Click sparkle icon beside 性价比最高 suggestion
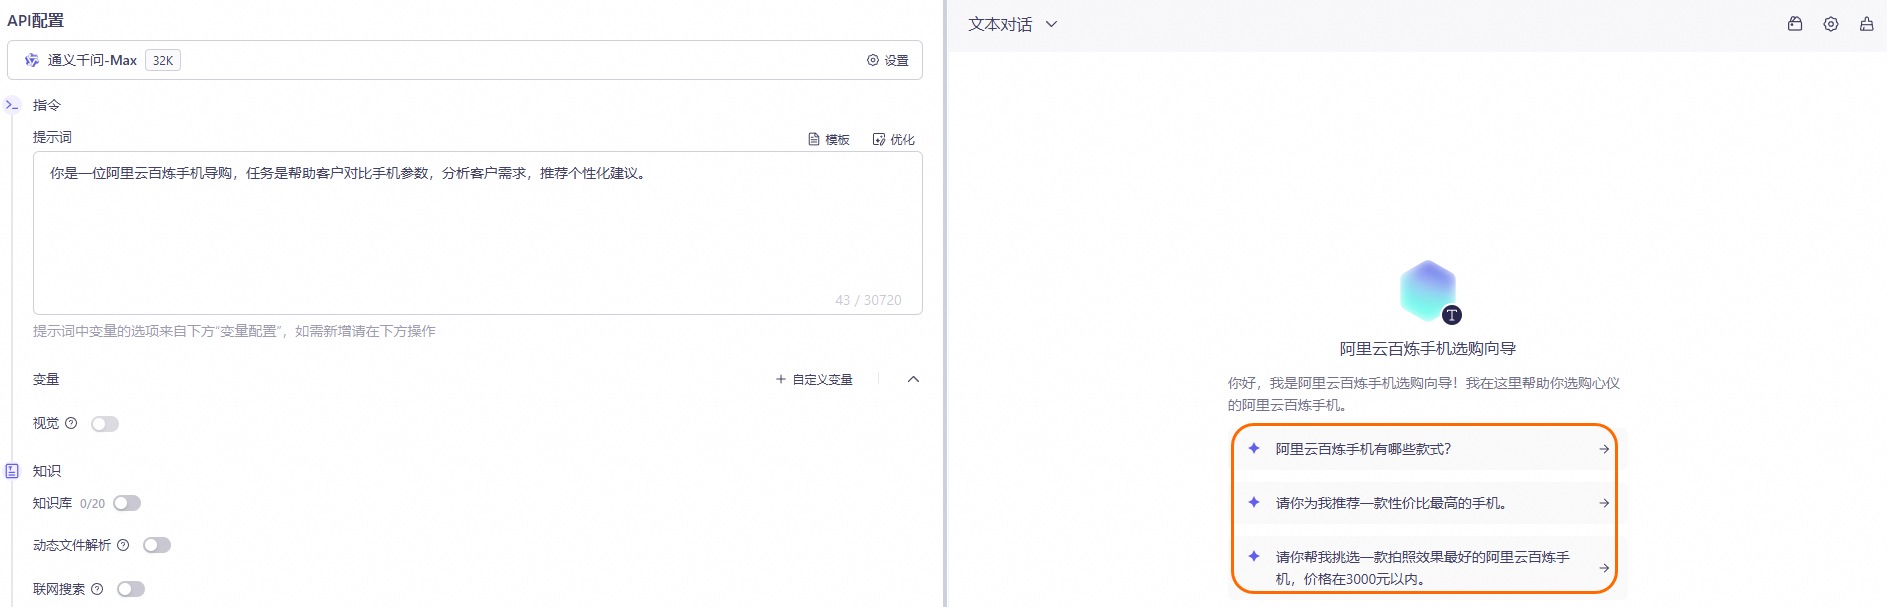Viewport: 1887px width, 607px height. click(x=1254, y=502)
